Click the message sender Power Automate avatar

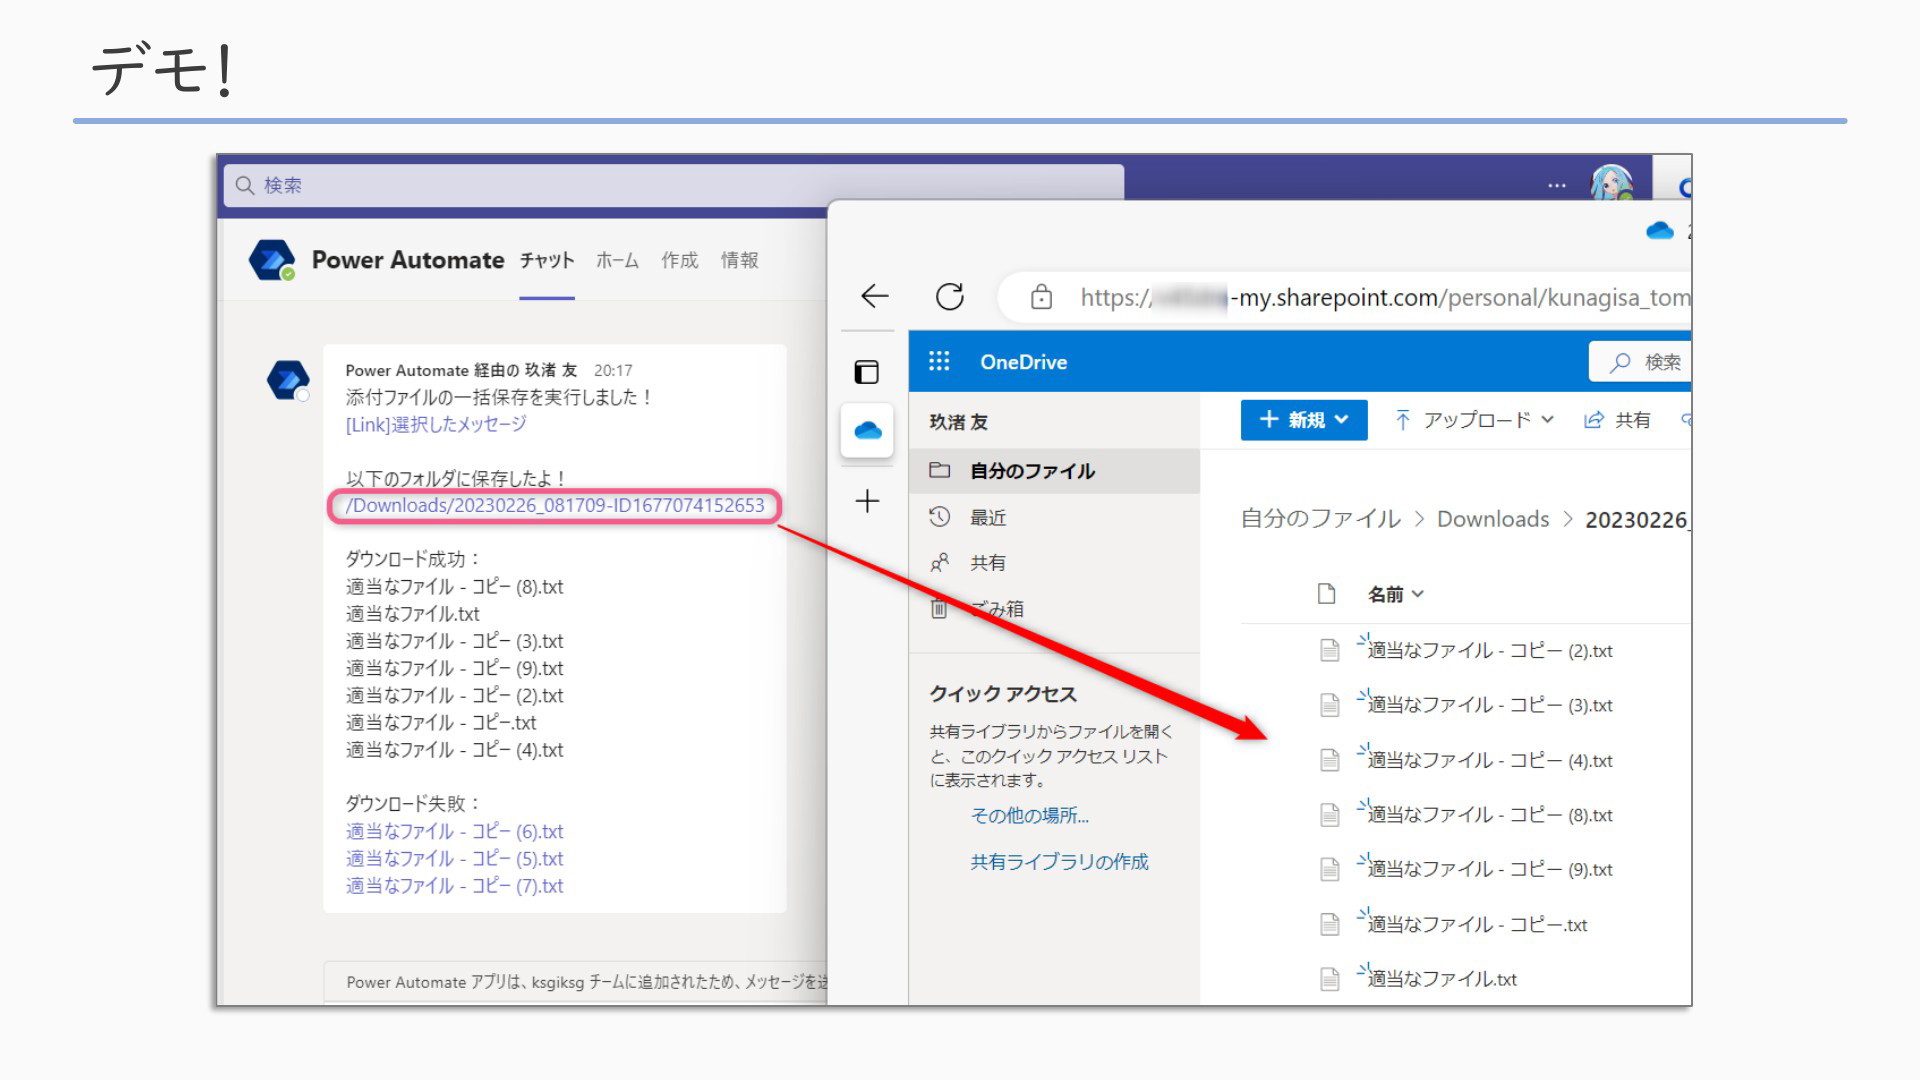pos(288,381)
